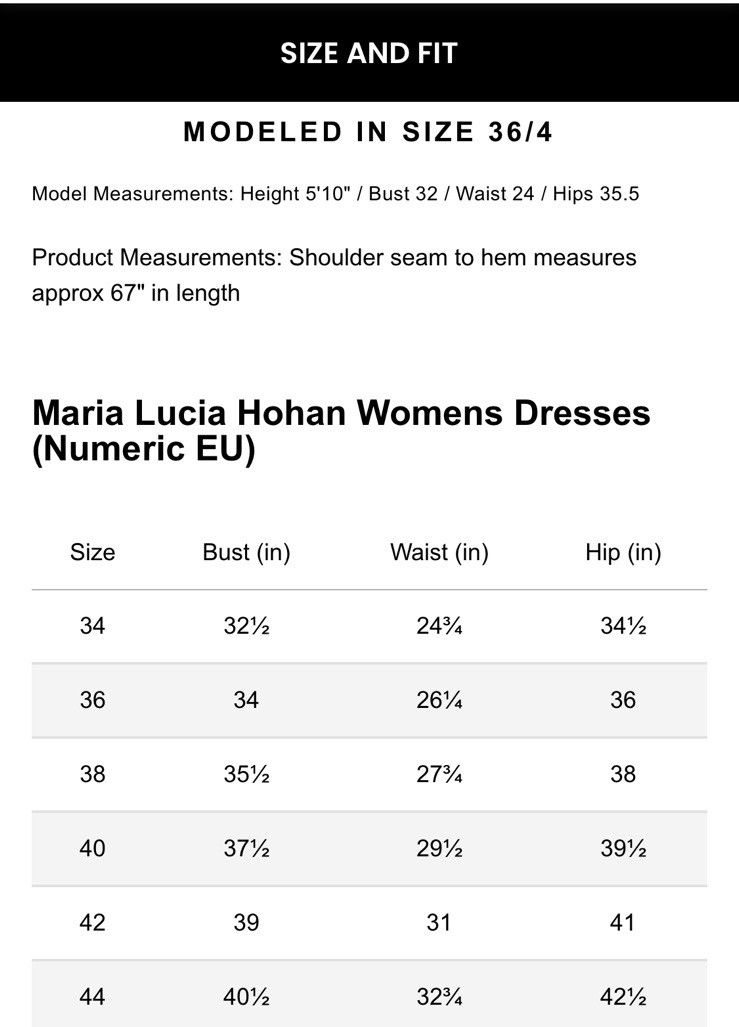Select size 42 in the size column

[x=92, y=922]
